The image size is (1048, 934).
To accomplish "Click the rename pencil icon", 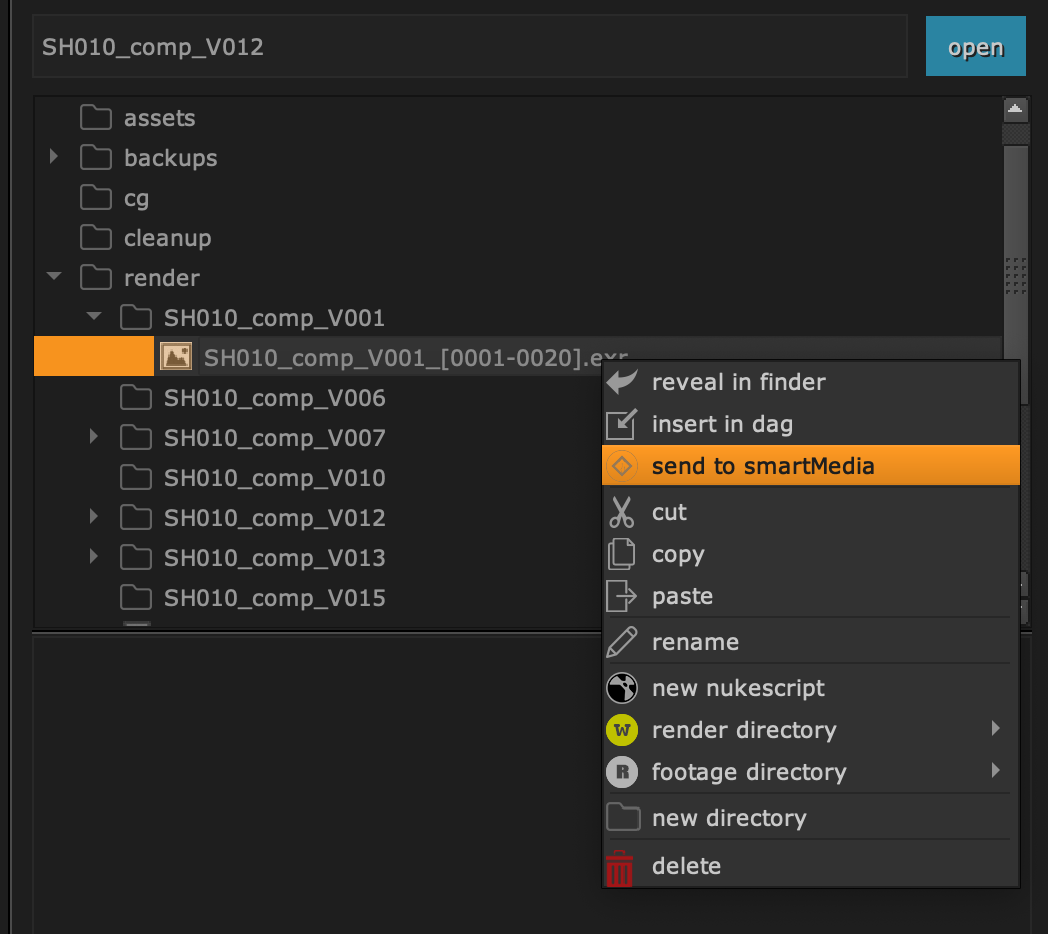I will tap(622, 642).
